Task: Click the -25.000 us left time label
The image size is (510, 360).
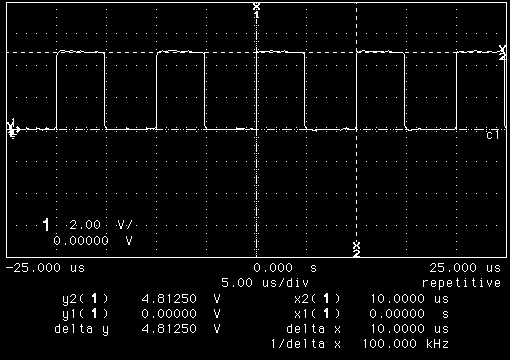Action: 45,268
